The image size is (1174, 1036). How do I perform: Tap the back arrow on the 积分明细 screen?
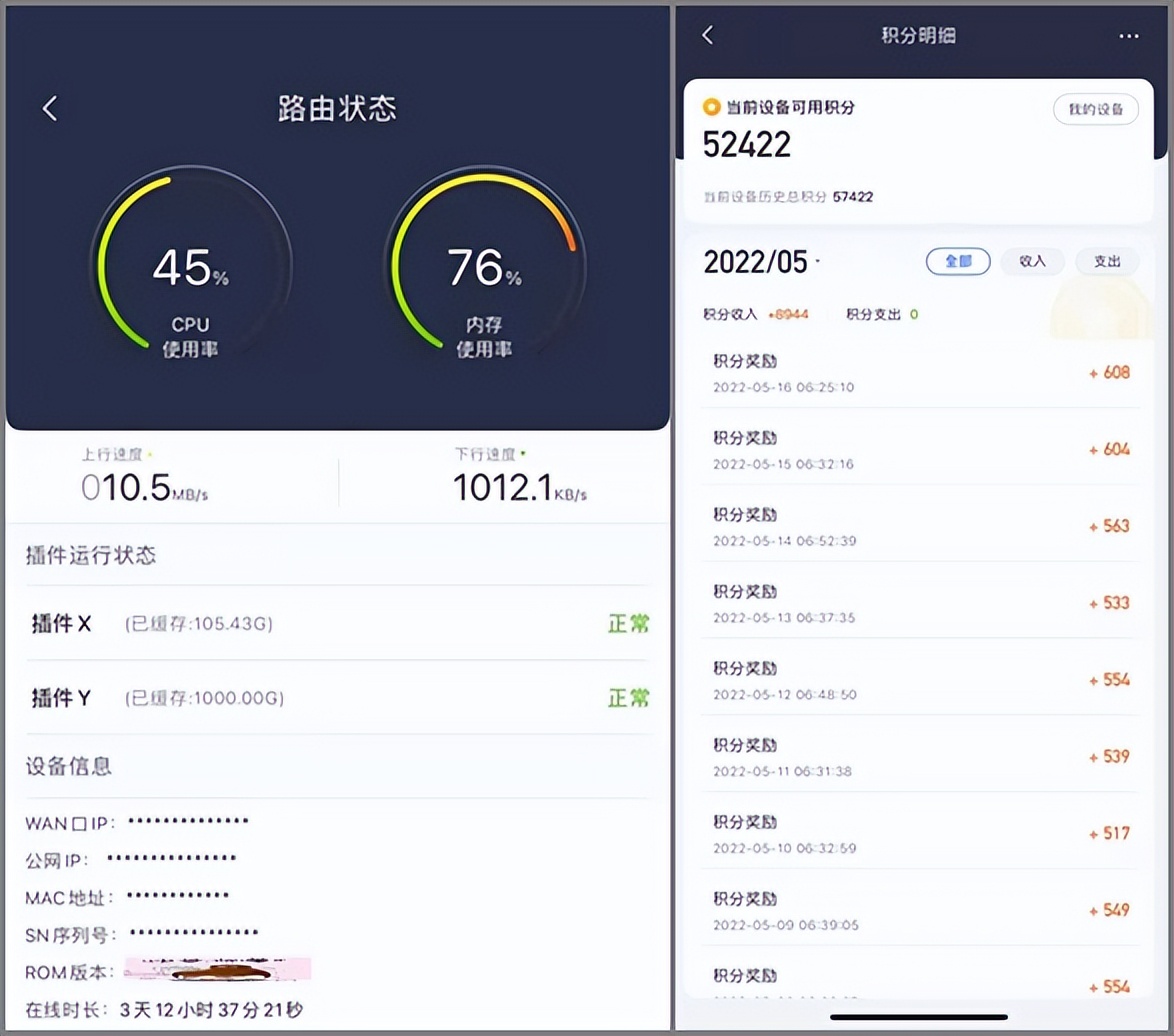[708, 35]
